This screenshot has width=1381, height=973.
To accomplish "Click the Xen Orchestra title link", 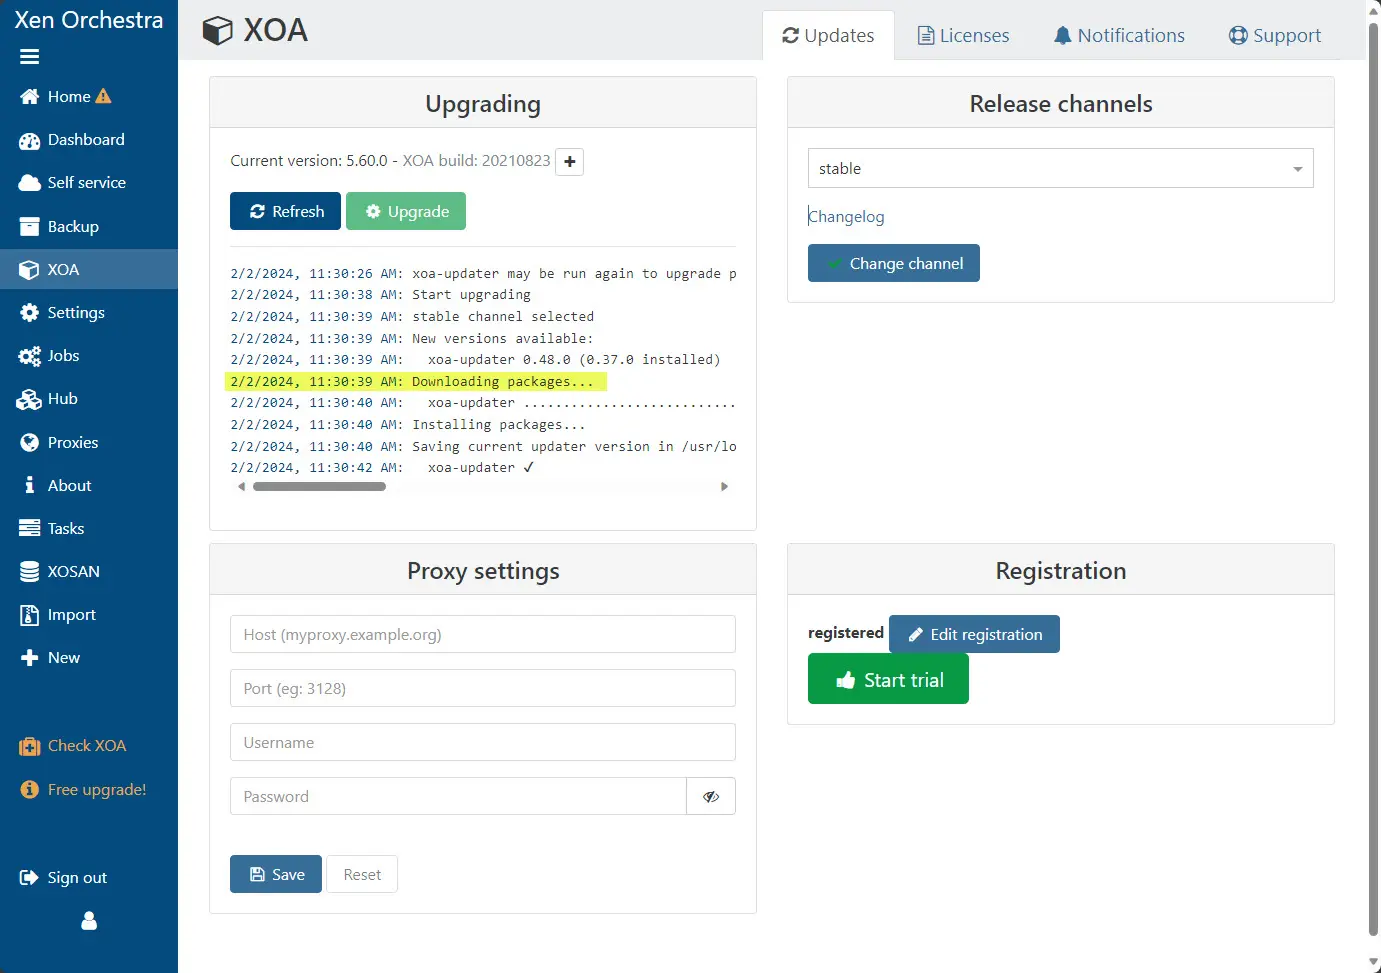I will [89, 20].
